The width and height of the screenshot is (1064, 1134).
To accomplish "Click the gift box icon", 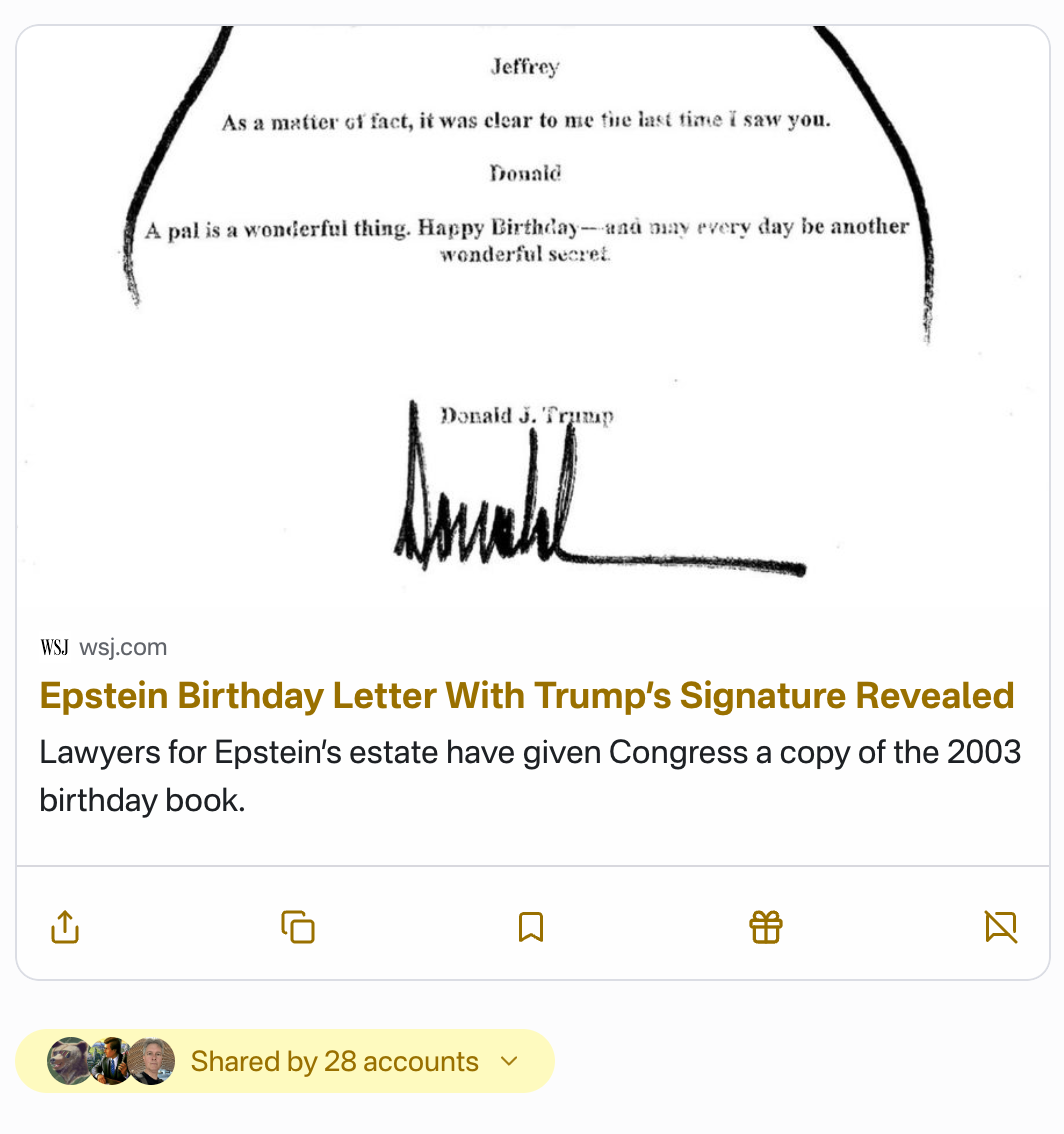I will 766,927.
